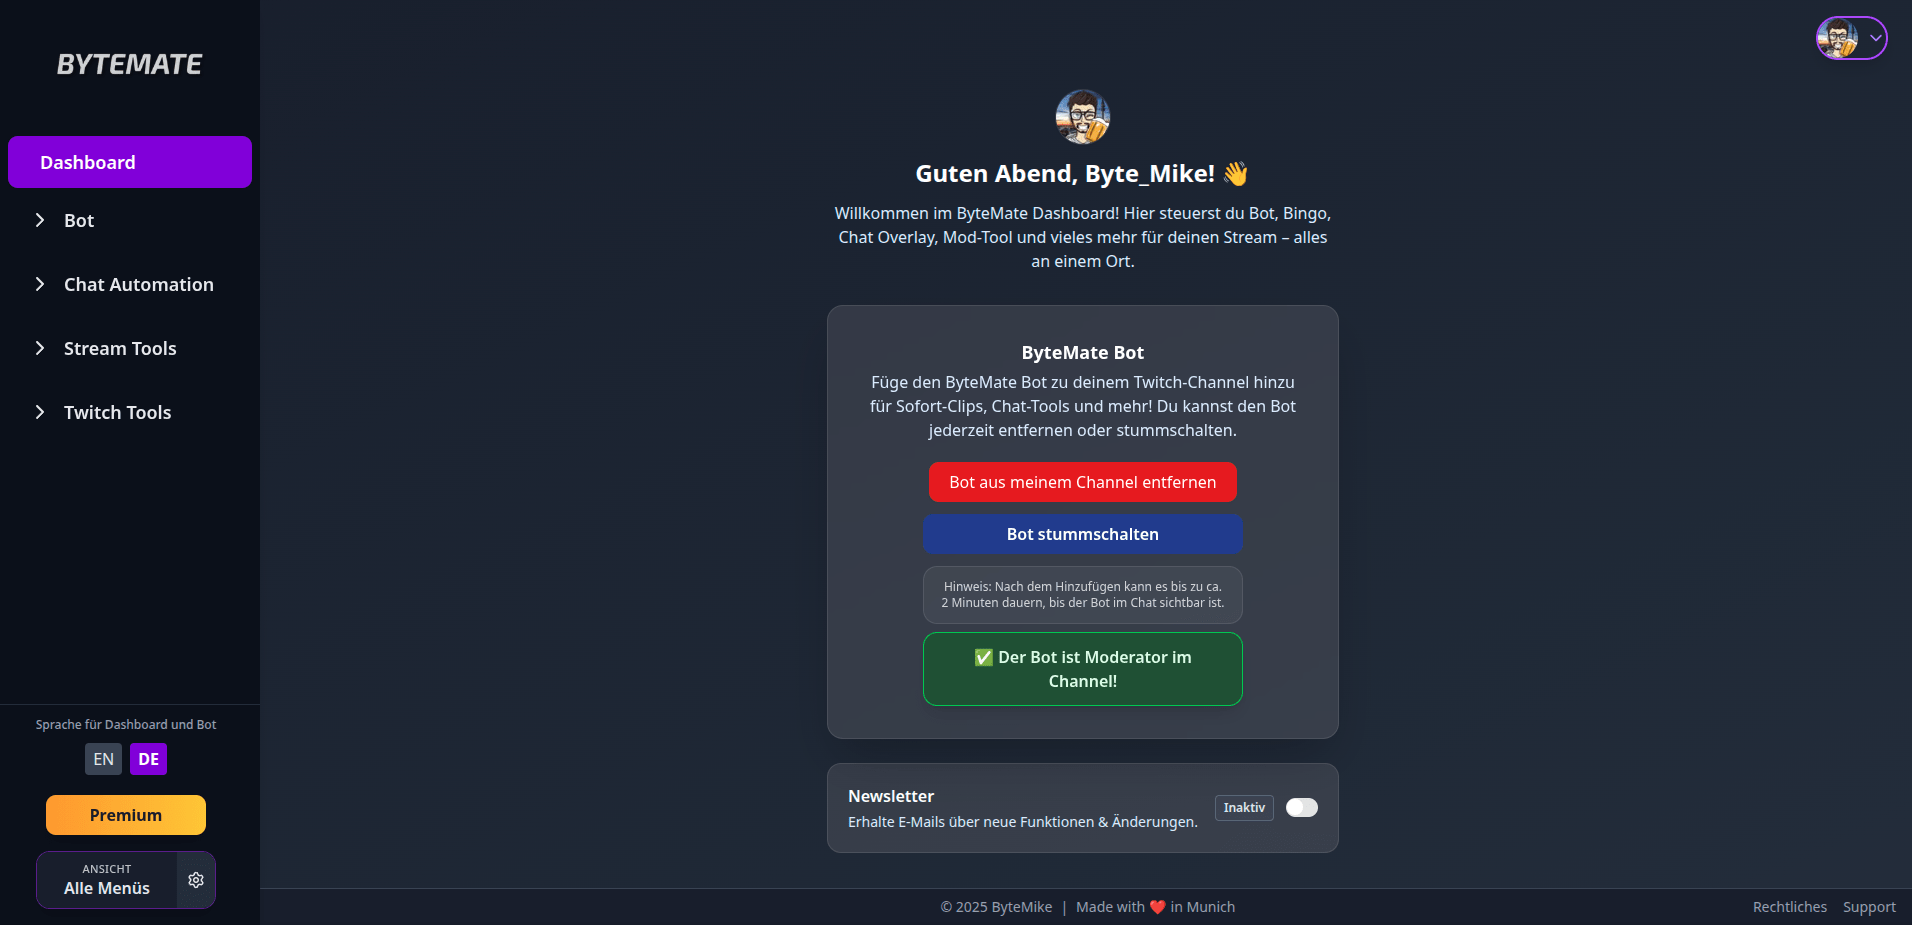Screen dimensions: 1912x925
Task: Expand the Chat Automation section
Action: pos(138,284)
